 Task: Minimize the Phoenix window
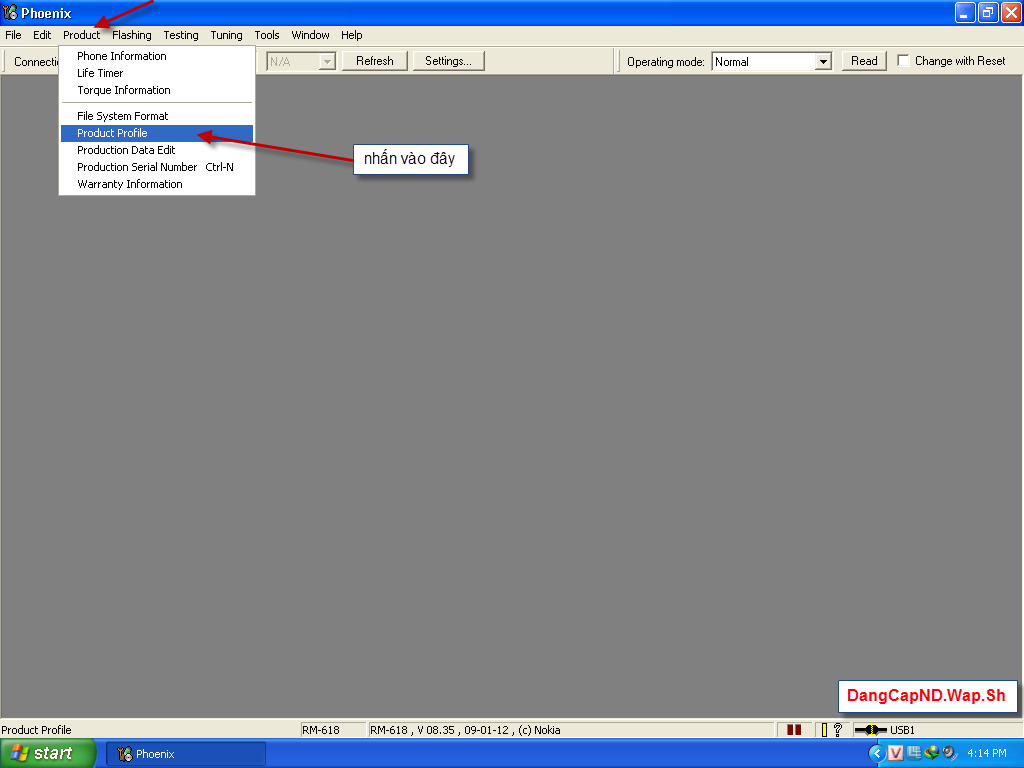tap(965, 12)
